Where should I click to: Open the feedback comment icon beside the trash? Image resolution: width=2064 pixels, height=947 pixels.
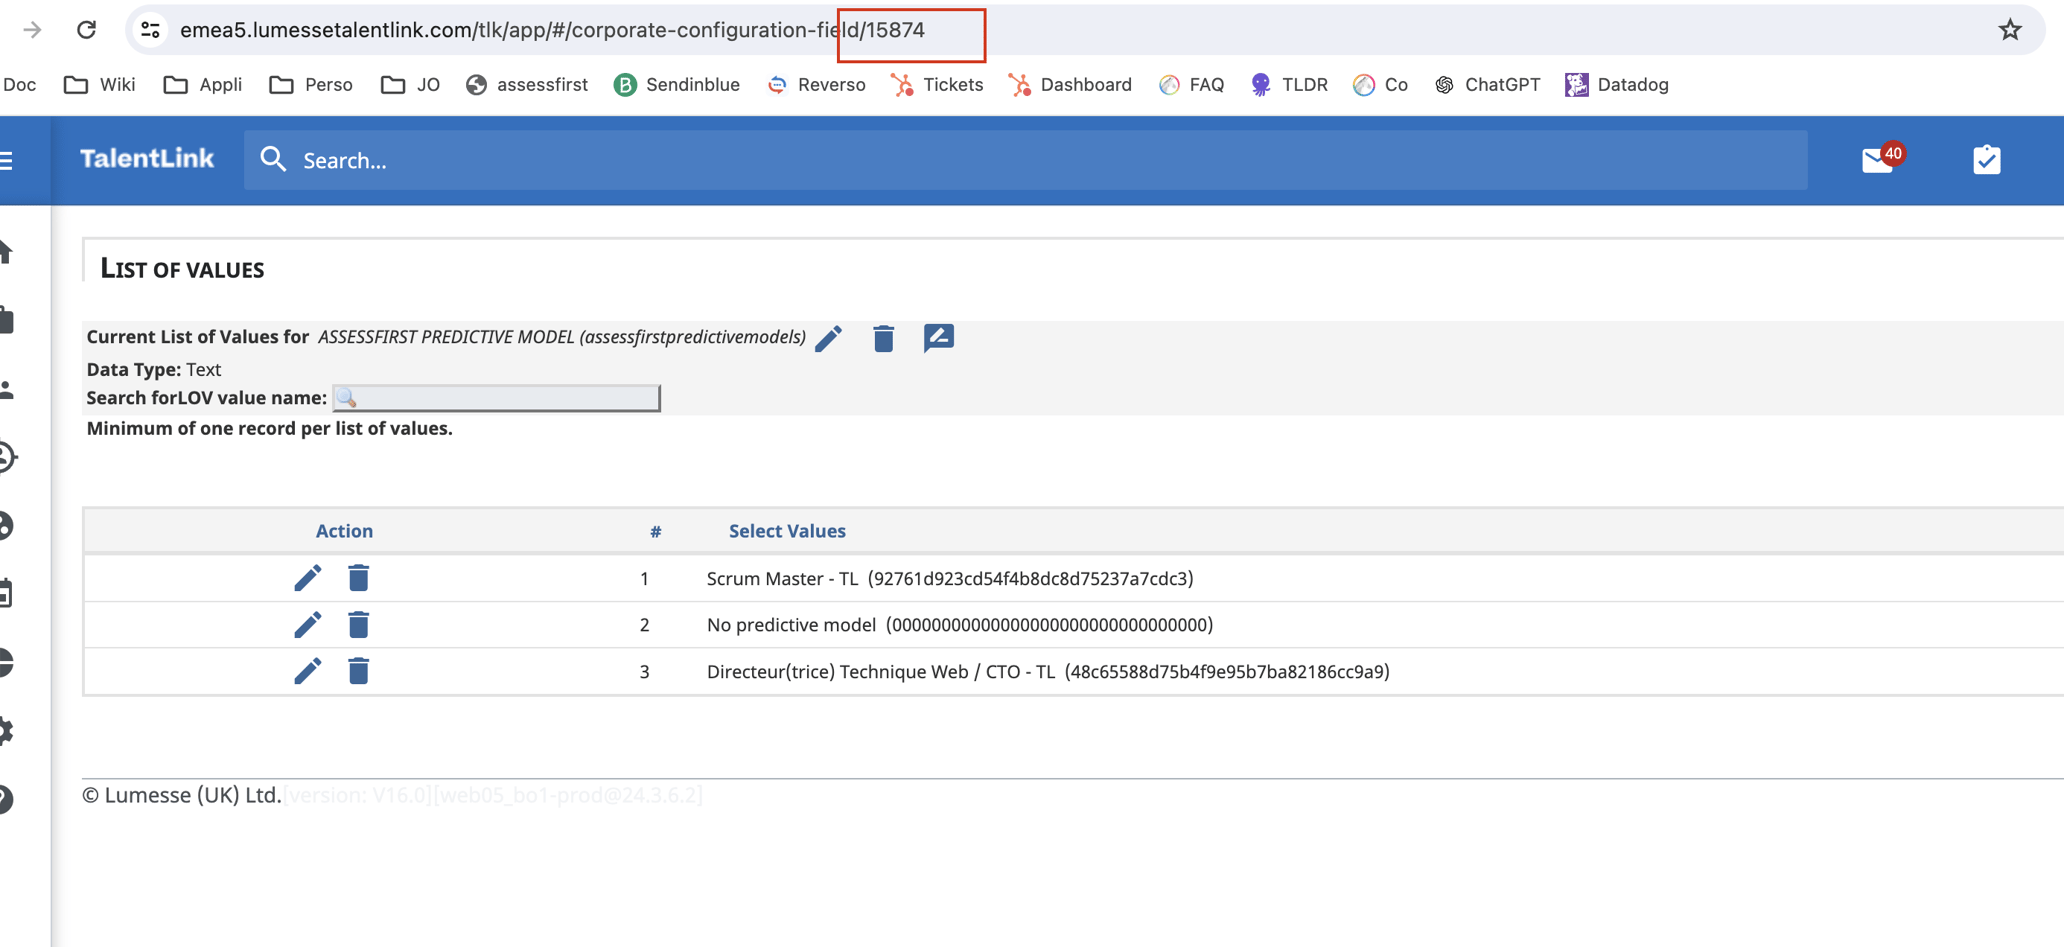[x=938, y=339]
